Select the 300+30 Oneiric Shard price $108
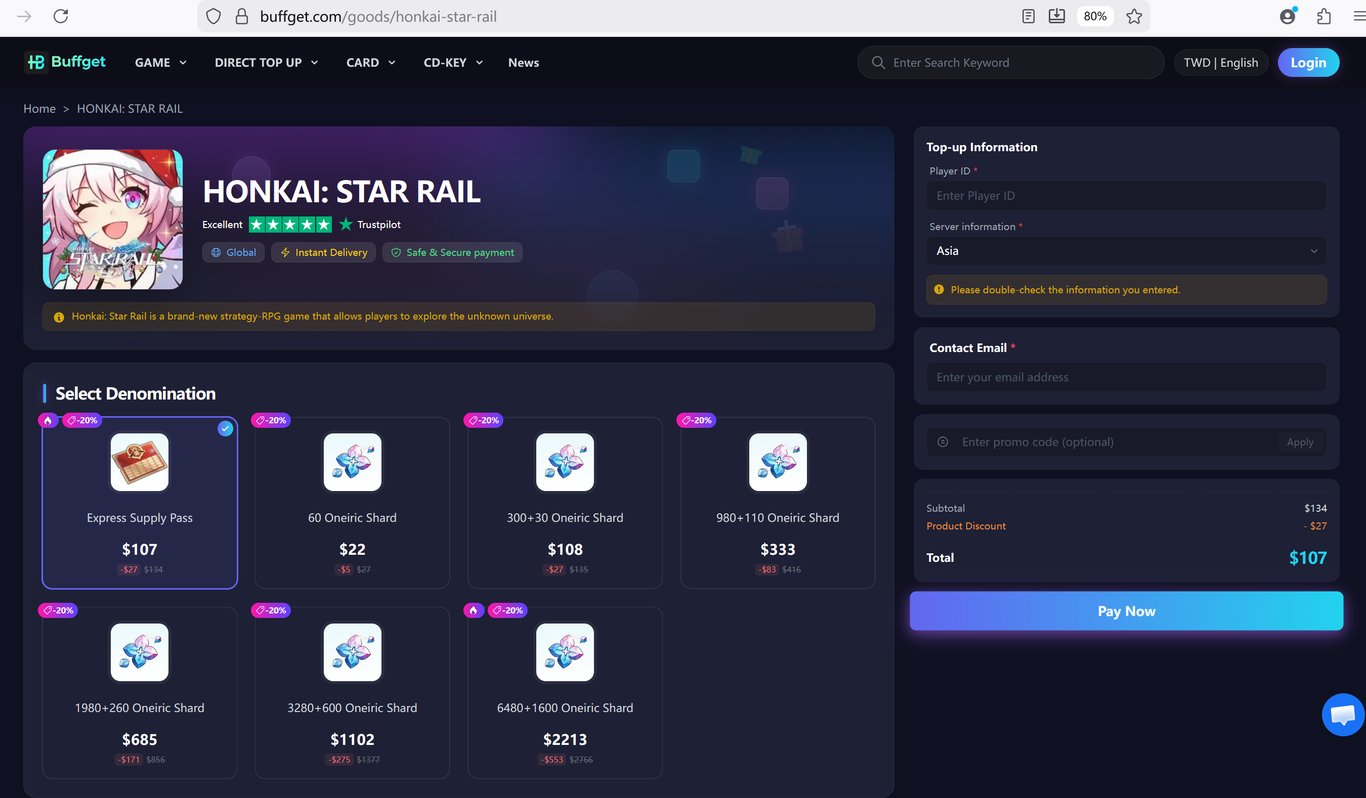 pos(565,549)
